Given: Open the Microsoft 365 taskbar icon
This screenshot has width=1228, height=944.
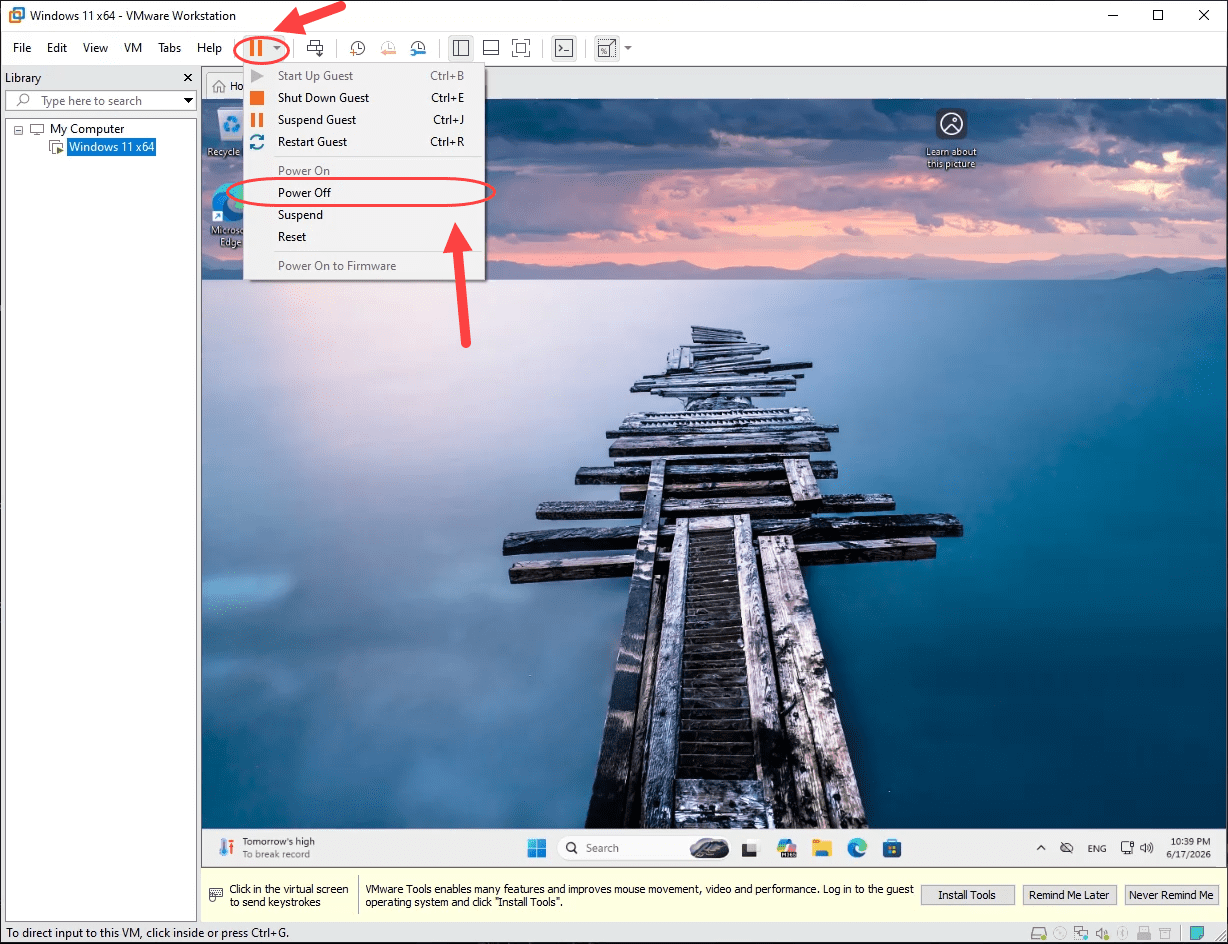Looking at the screenshot, I should 786,848.
